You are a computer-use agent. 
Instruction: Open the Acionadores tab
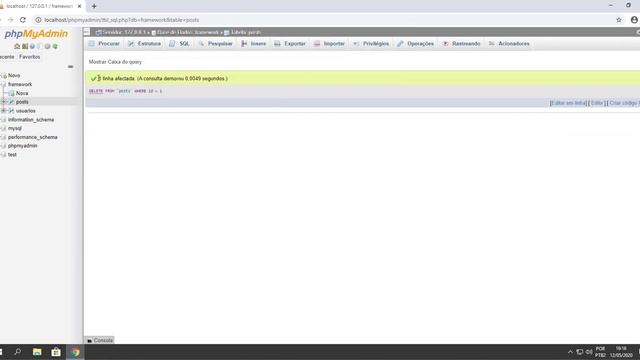point(509,44)
